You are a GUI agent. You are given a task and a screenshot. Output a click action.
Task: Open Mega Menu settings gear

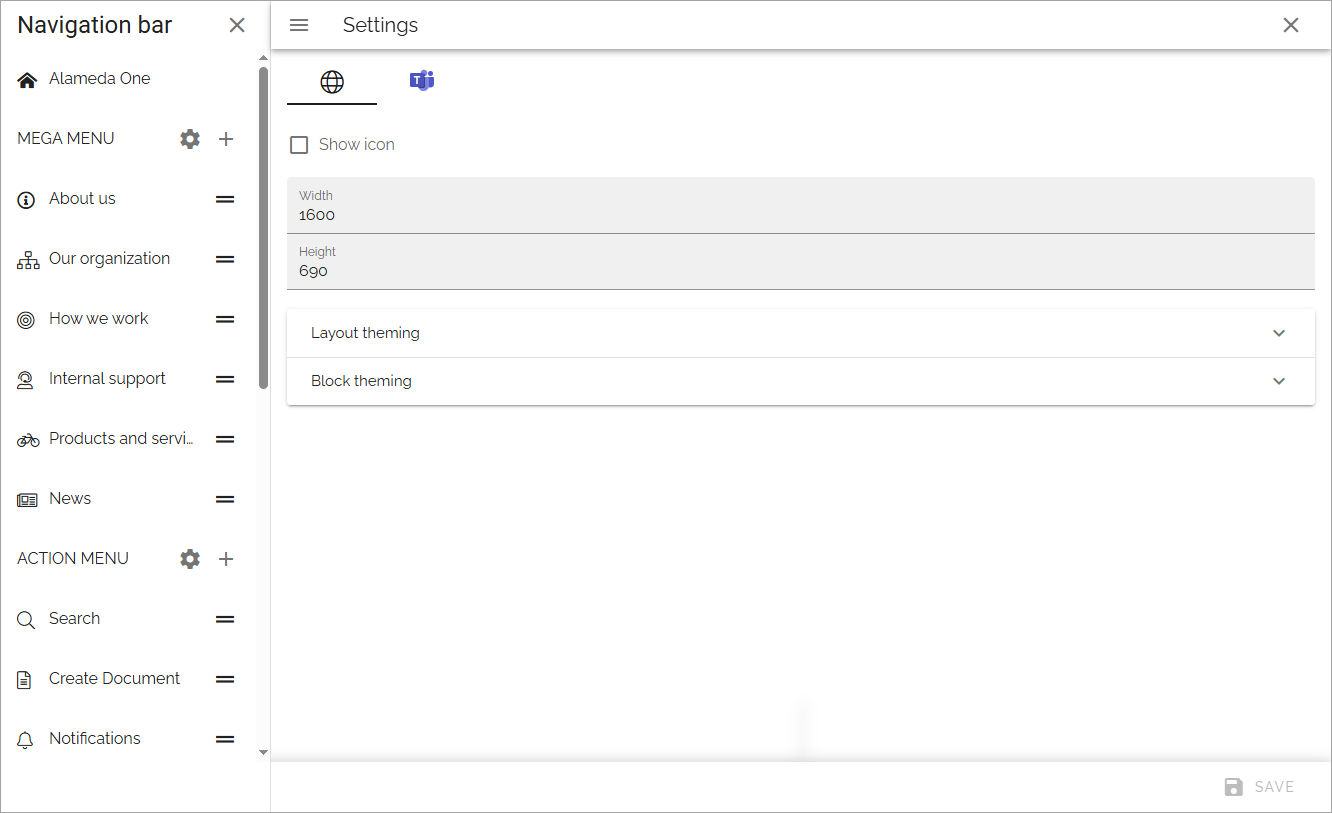tap(190, 139)
